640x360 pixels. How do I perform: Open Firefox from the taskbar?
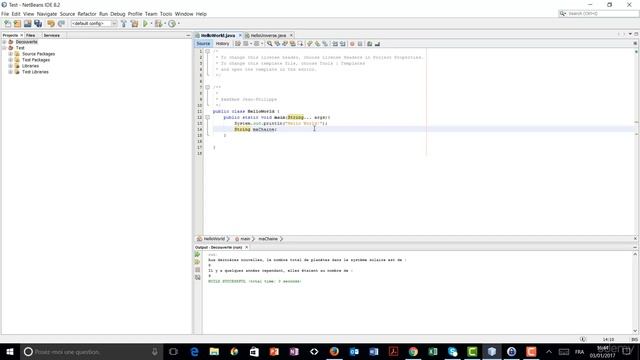coord(334,351)
